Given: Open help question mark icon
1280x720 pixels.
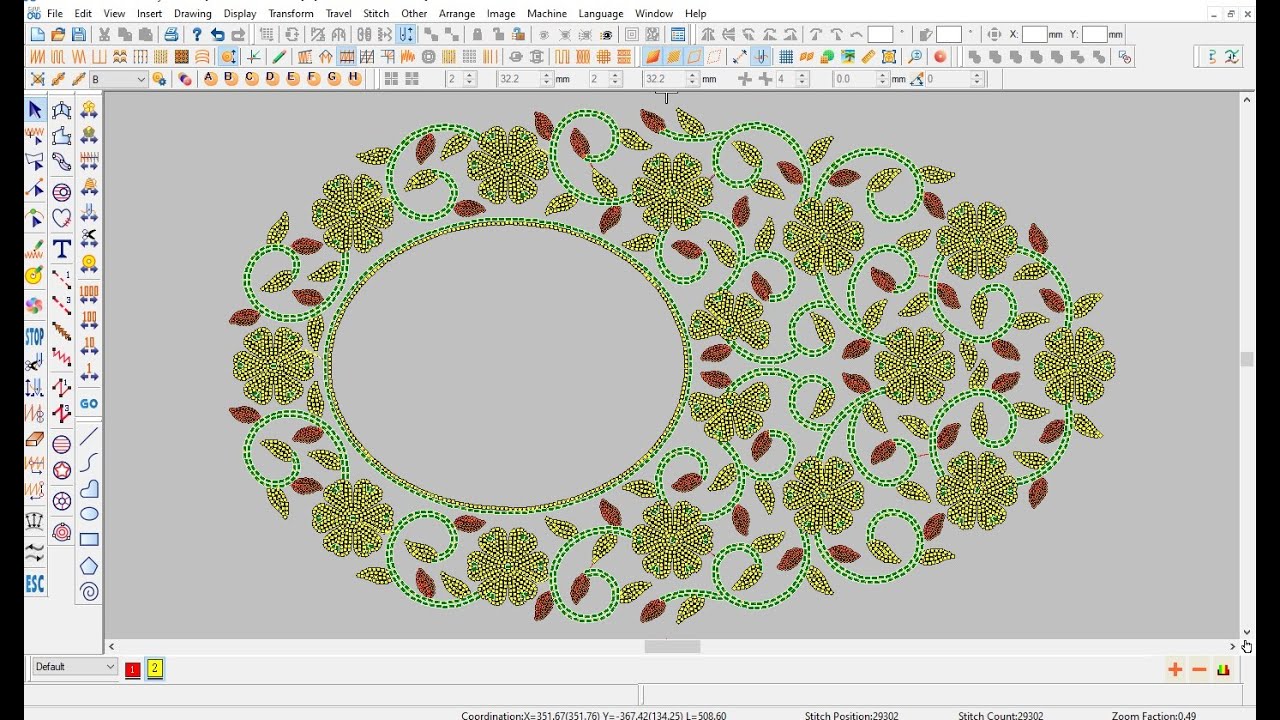Looking at the screenshot, I should tap(197, 34).
